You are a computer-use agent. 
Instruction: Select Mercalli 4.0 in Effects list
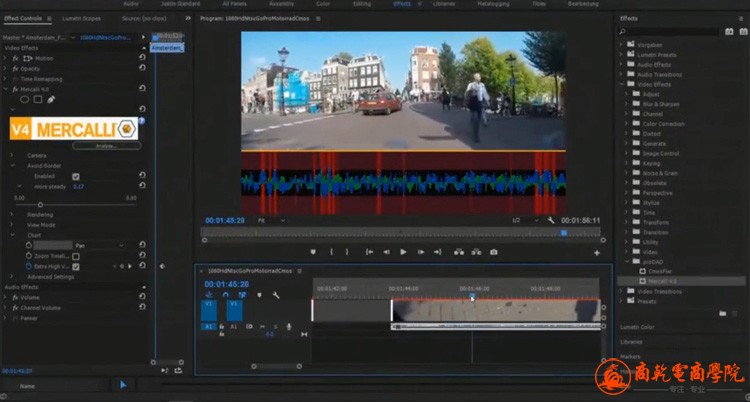click(x=663, y=281)
